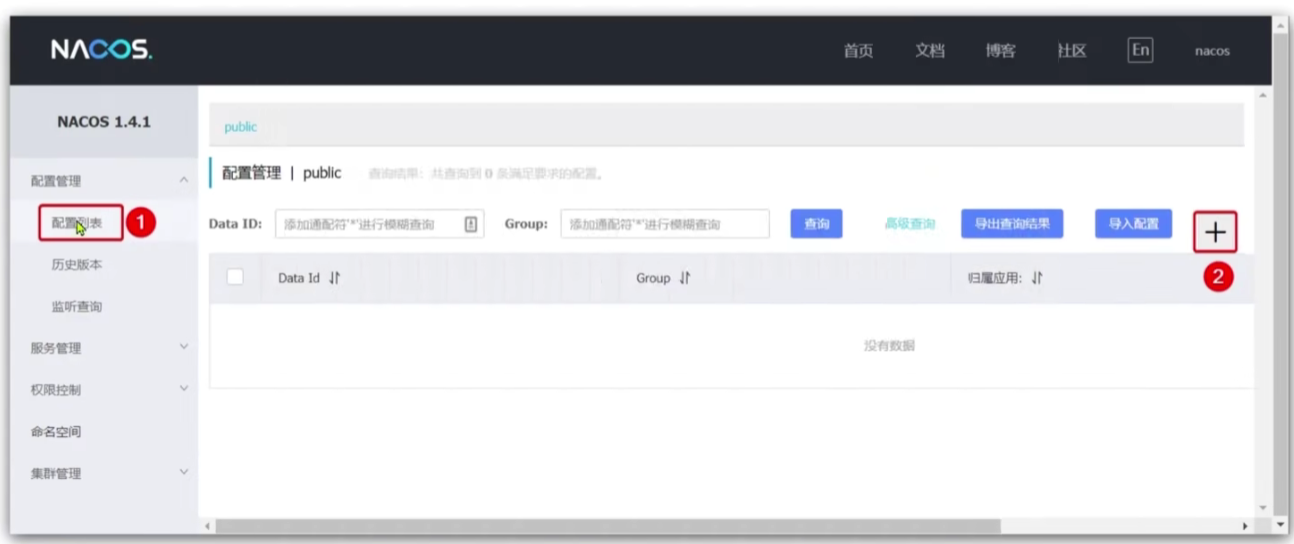The height and width of the screenshot is (544, 1294).
Task: Sort by 归属应用 column icon
Action: pos(1037,278)
